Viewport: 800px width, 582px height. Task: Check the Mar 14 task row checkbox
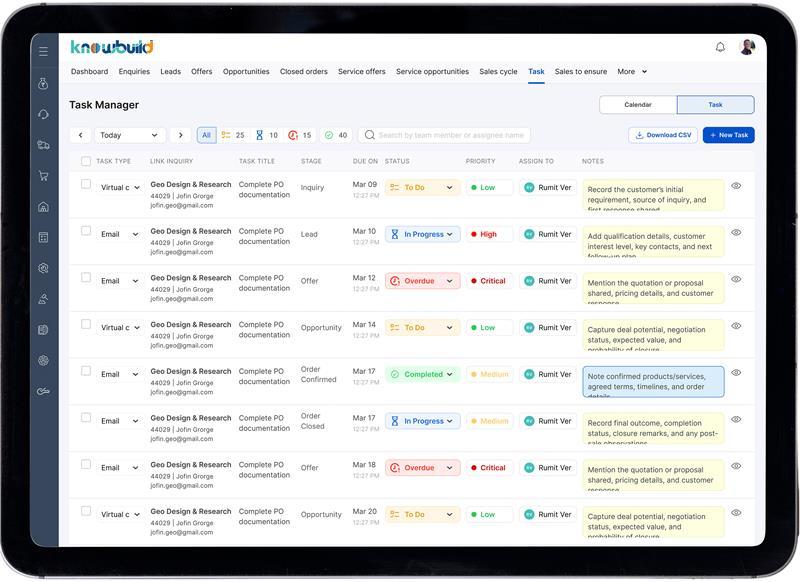pos(86,324)
